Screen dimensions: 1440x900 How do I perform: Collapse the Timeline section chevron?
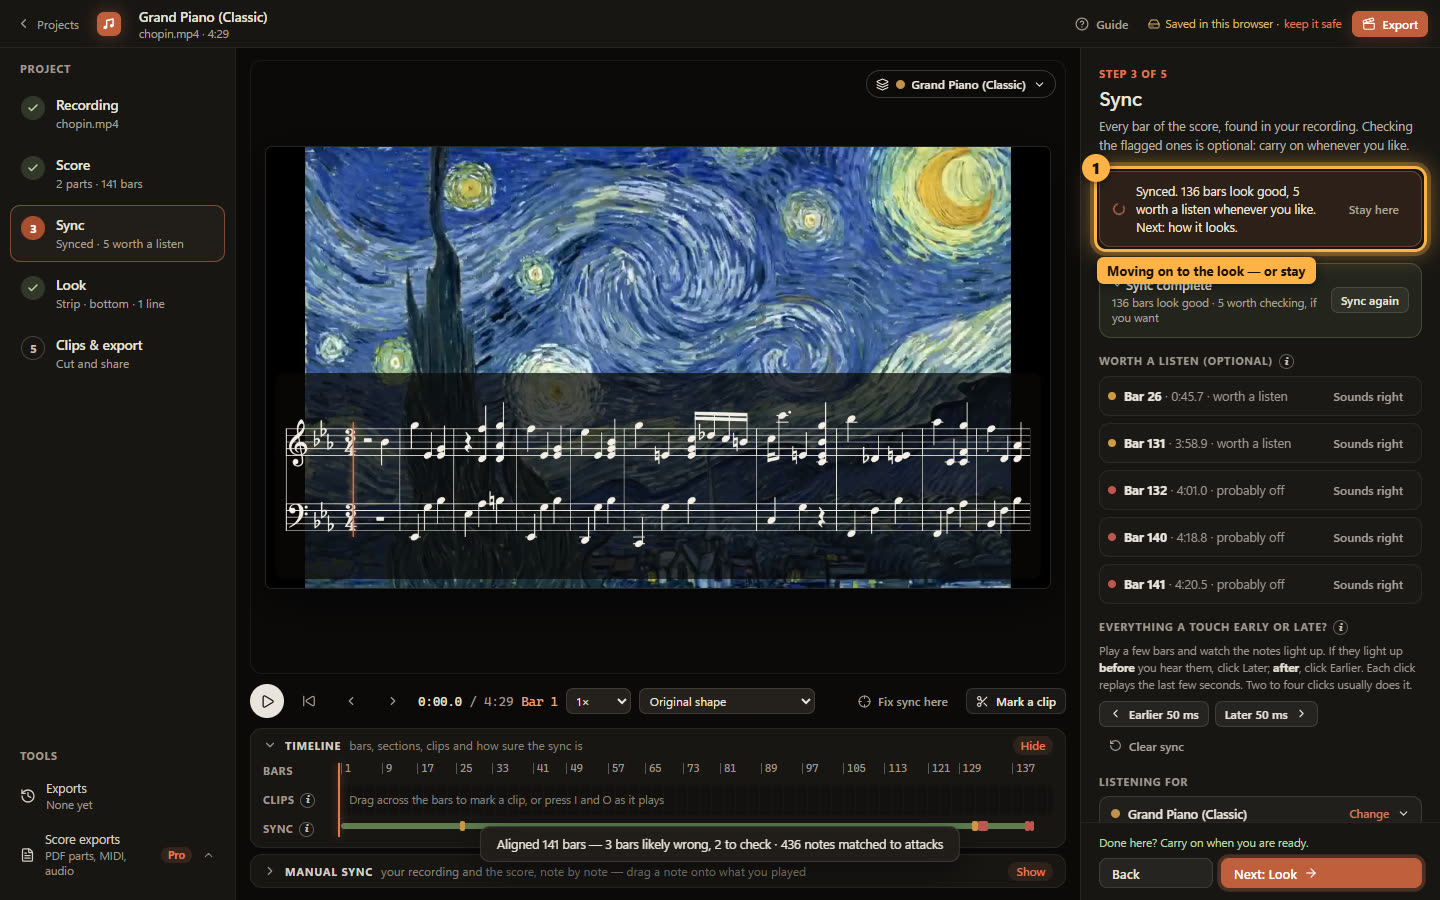tap(270, 746)
